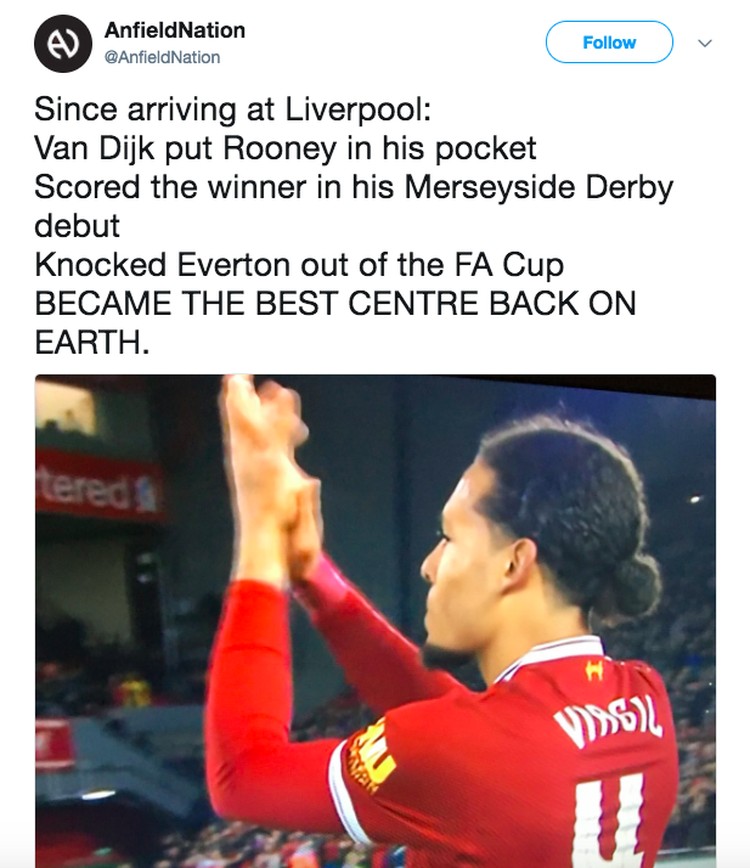Click the shirt number in the photo

(x=612, y=819)
